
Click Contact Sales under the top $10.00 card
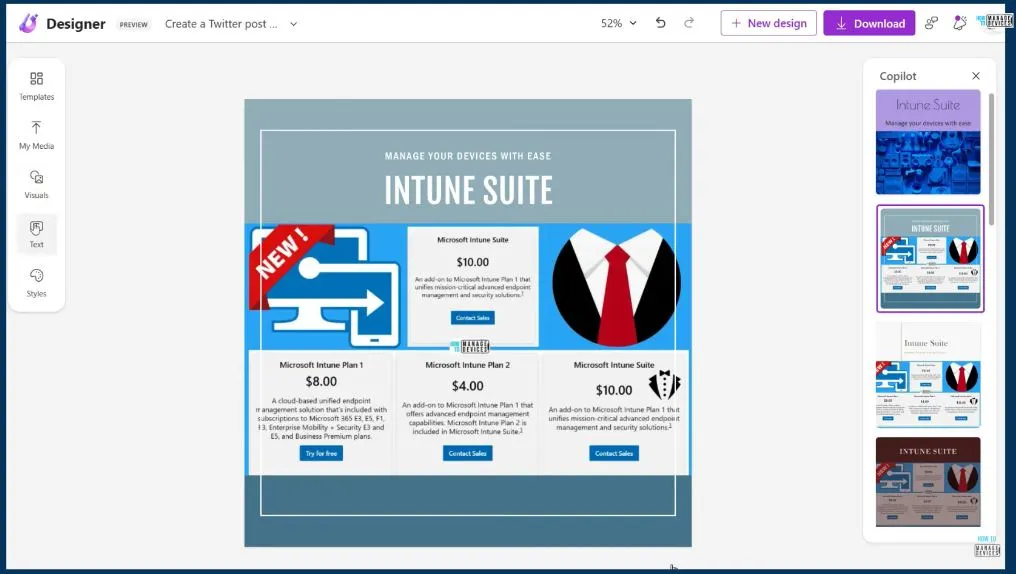472,318
